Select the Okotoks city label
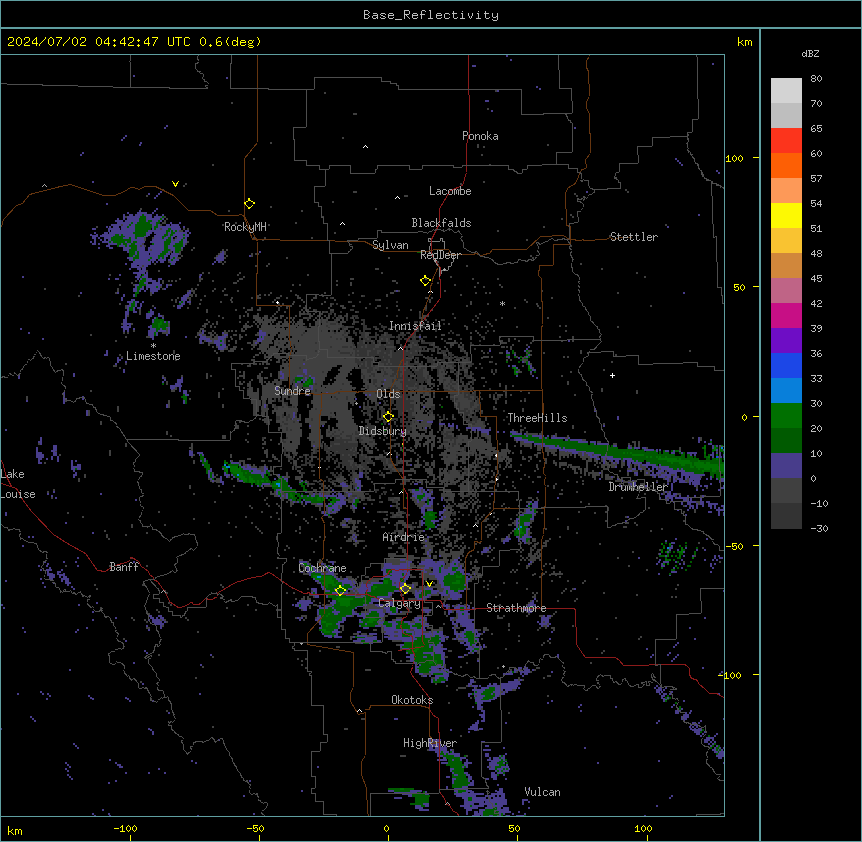The height and width of the screenshot is (842, 862). 412,700
